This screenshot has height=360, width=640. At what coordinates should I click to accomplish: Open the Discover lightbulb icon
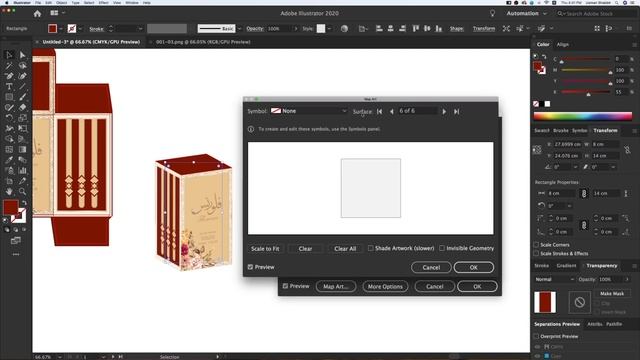492,13
